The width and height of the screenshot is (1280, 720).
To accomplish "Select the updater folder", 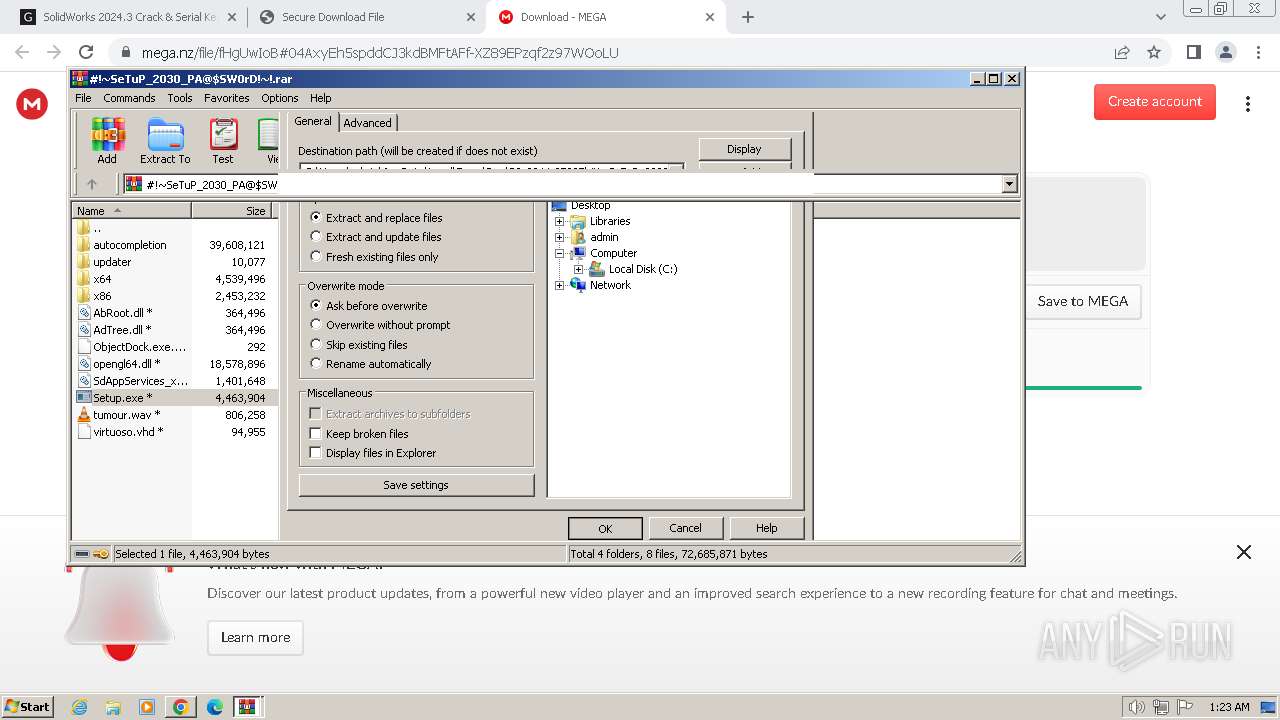I will [x=112, y=262].
